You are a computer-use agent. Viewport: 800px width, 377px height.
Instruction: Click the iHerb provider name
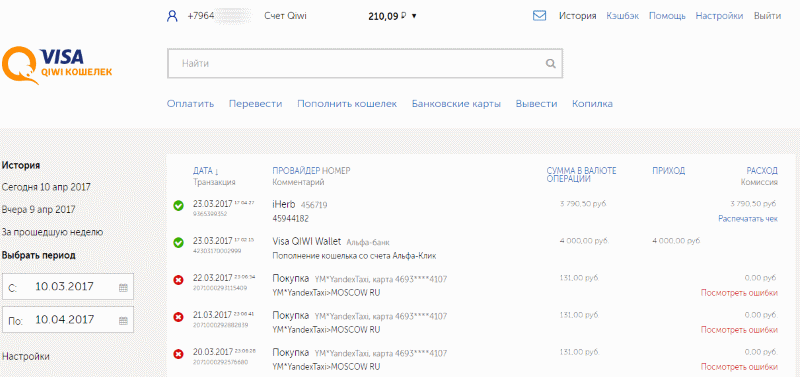(x=284, y=204)
